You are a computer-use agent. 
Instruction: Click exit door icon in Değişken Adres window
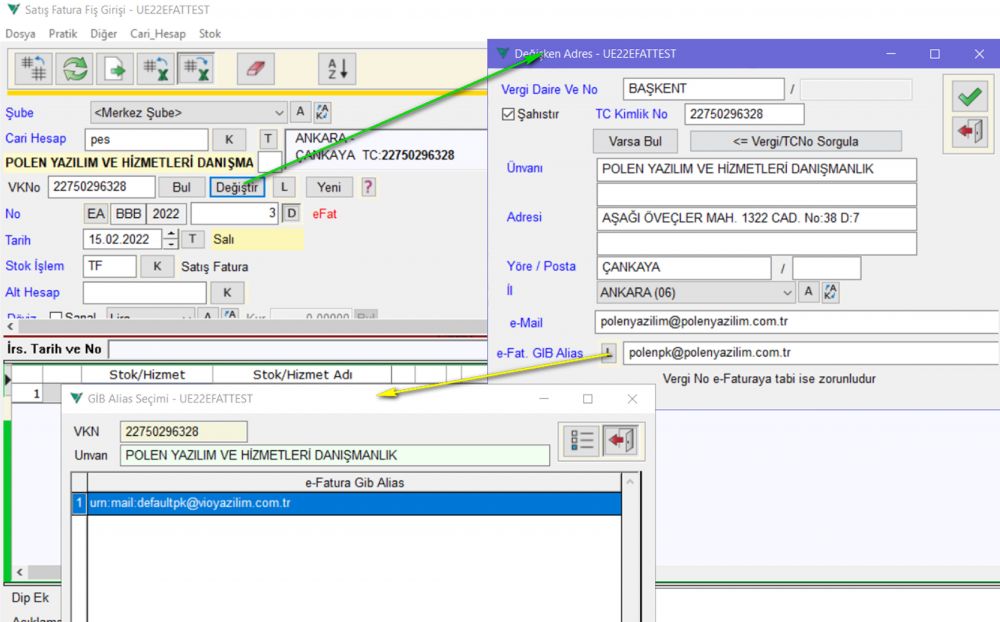(968, 132)
